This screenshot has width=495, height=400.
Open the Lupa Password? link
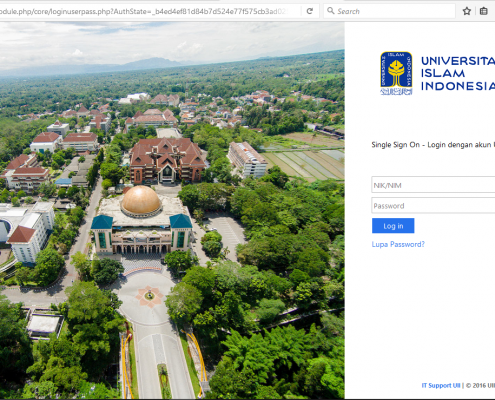pyautogui.click(x=398, y=244)
